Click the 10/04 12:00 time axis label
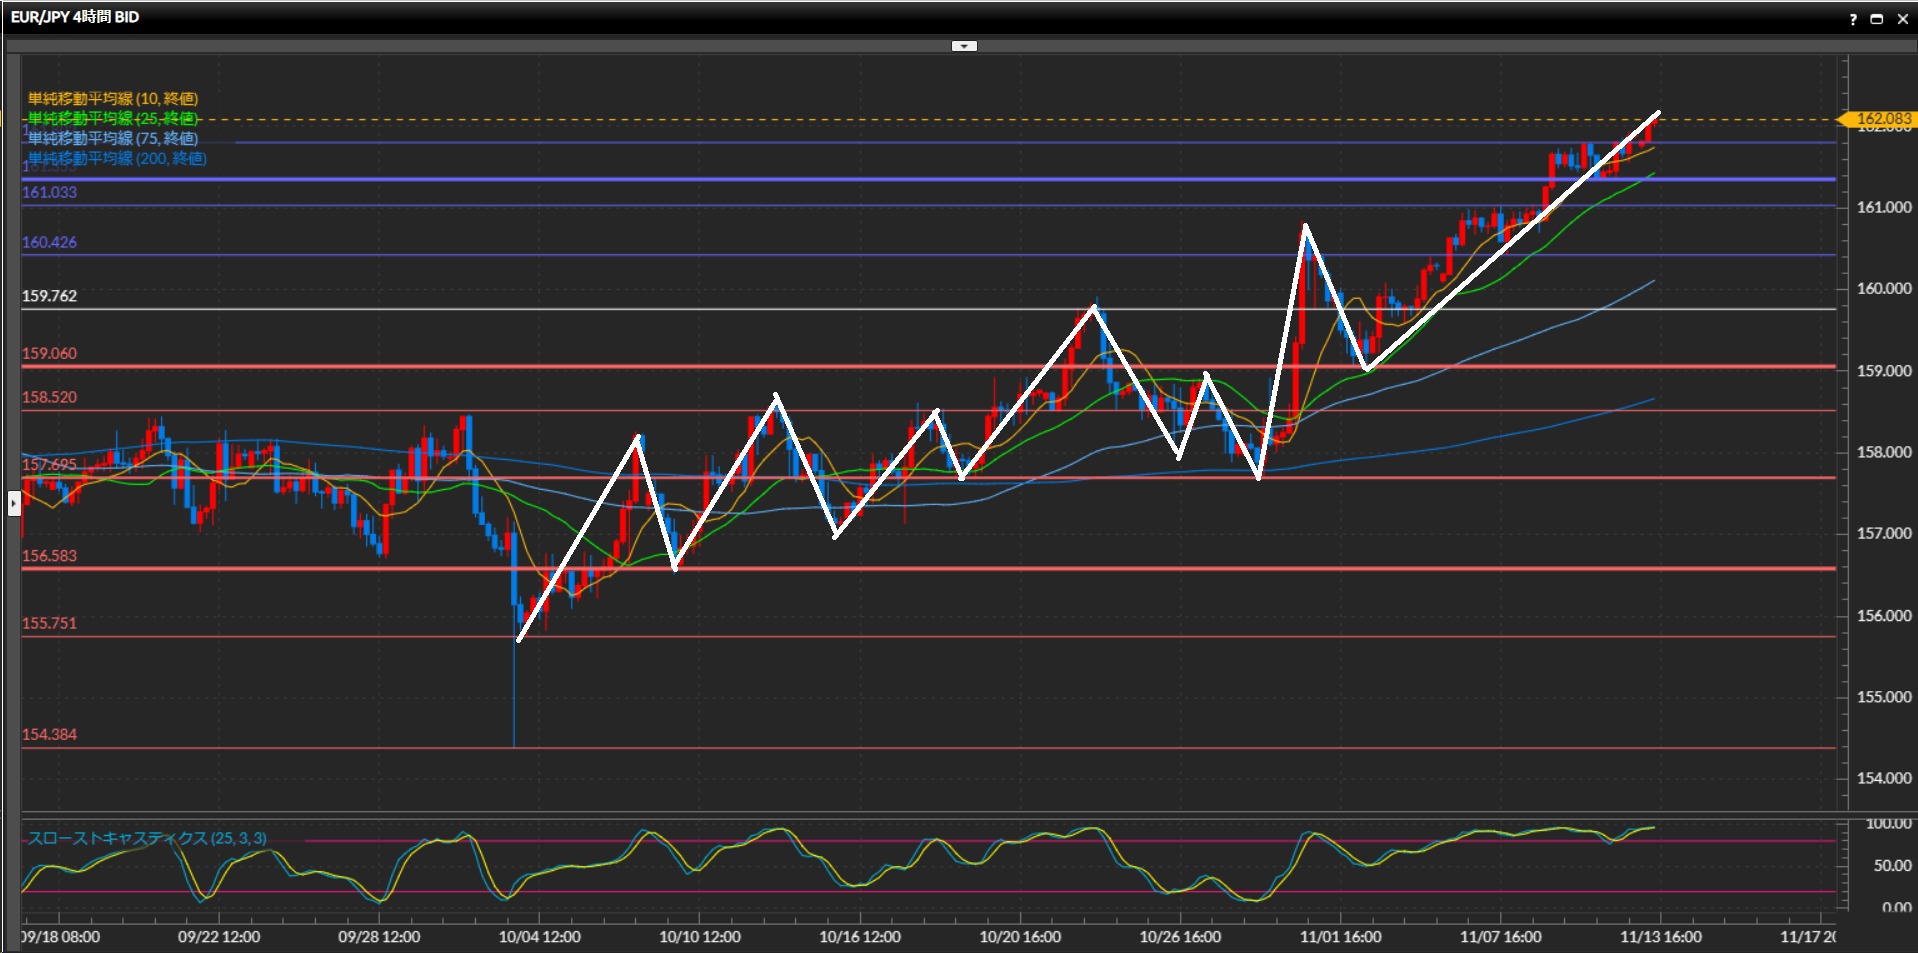1918x953 pixels. pos(539,937)
